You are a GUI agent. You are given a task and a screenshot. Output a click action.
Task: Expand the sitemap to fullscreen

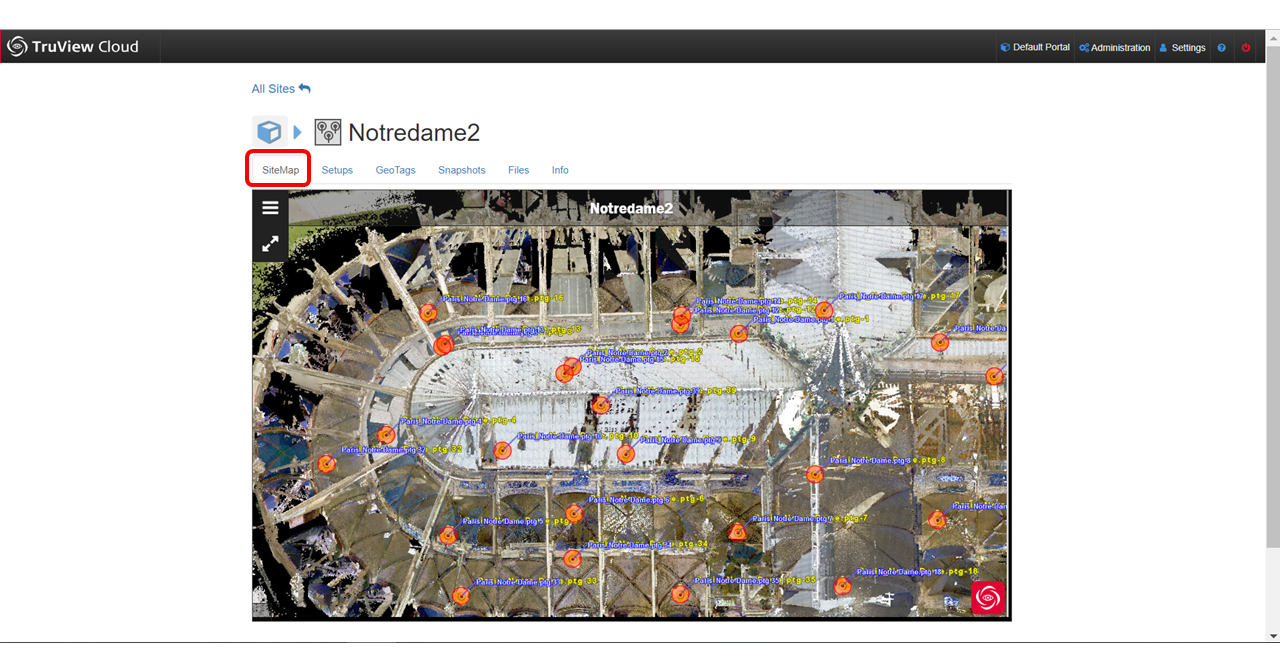tap(270, 243)
